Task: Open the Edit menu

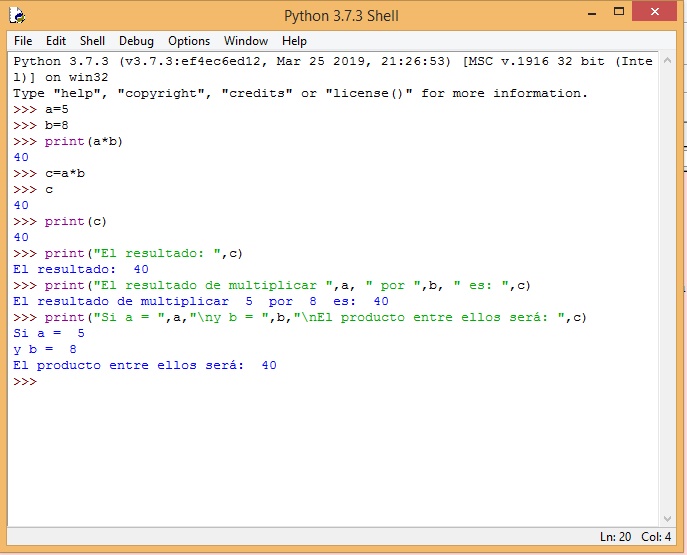Action: pos(56,41)
